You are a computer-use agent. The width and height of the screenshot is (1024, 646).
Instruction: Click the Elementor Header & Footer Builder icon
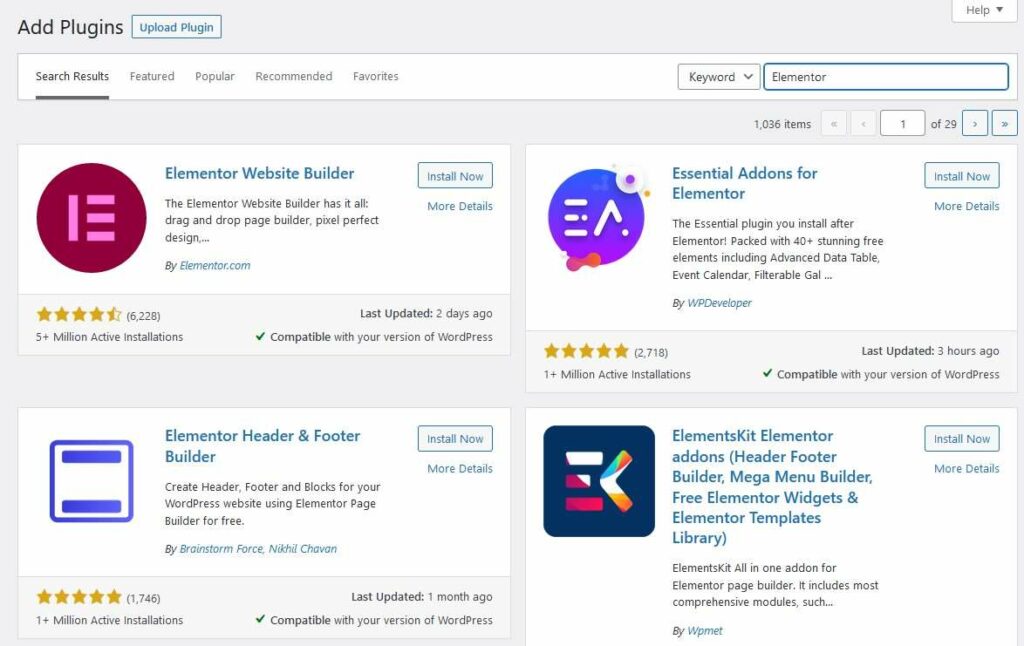point(91,481)
